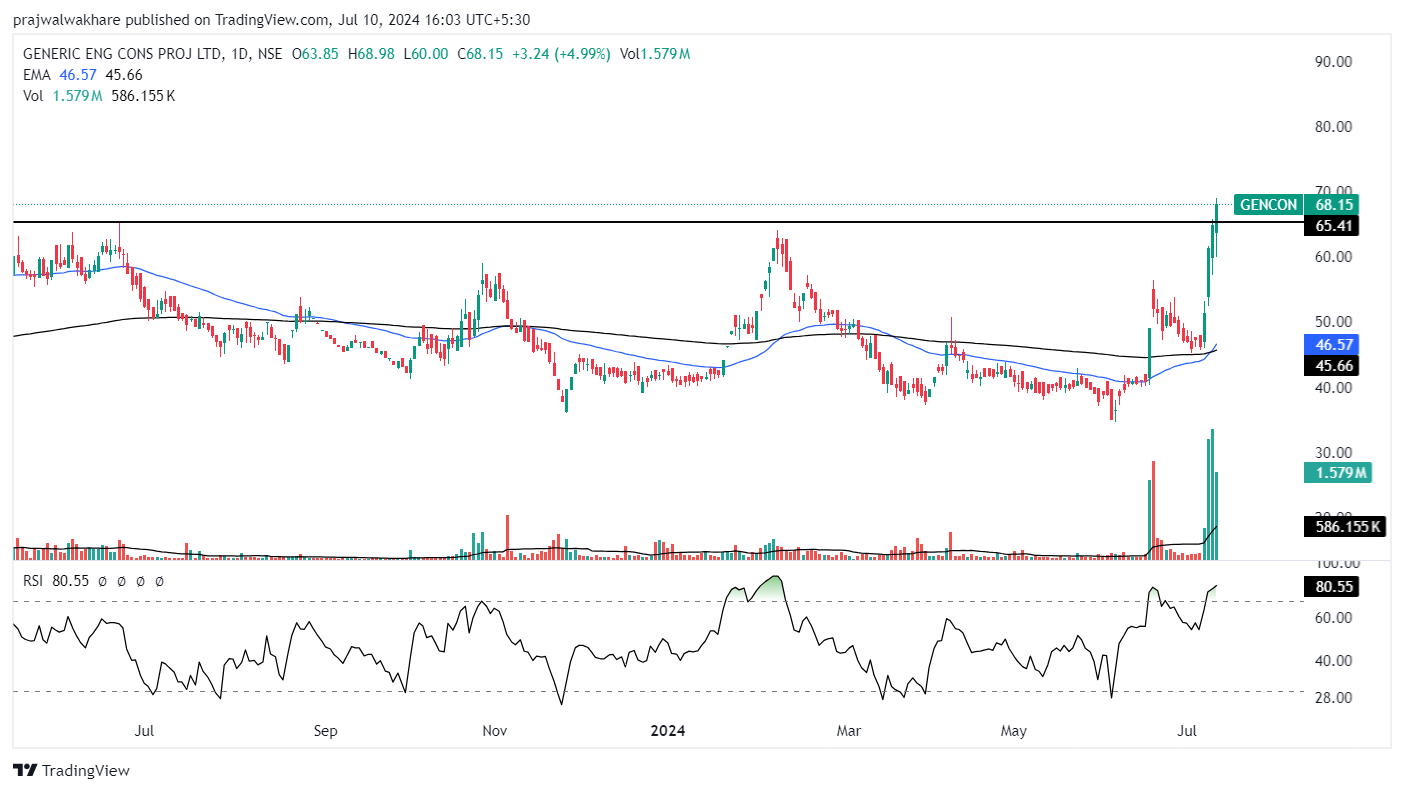Click the +3.24 (+4.99%) price change value
1404x792 pixels.
562,54
